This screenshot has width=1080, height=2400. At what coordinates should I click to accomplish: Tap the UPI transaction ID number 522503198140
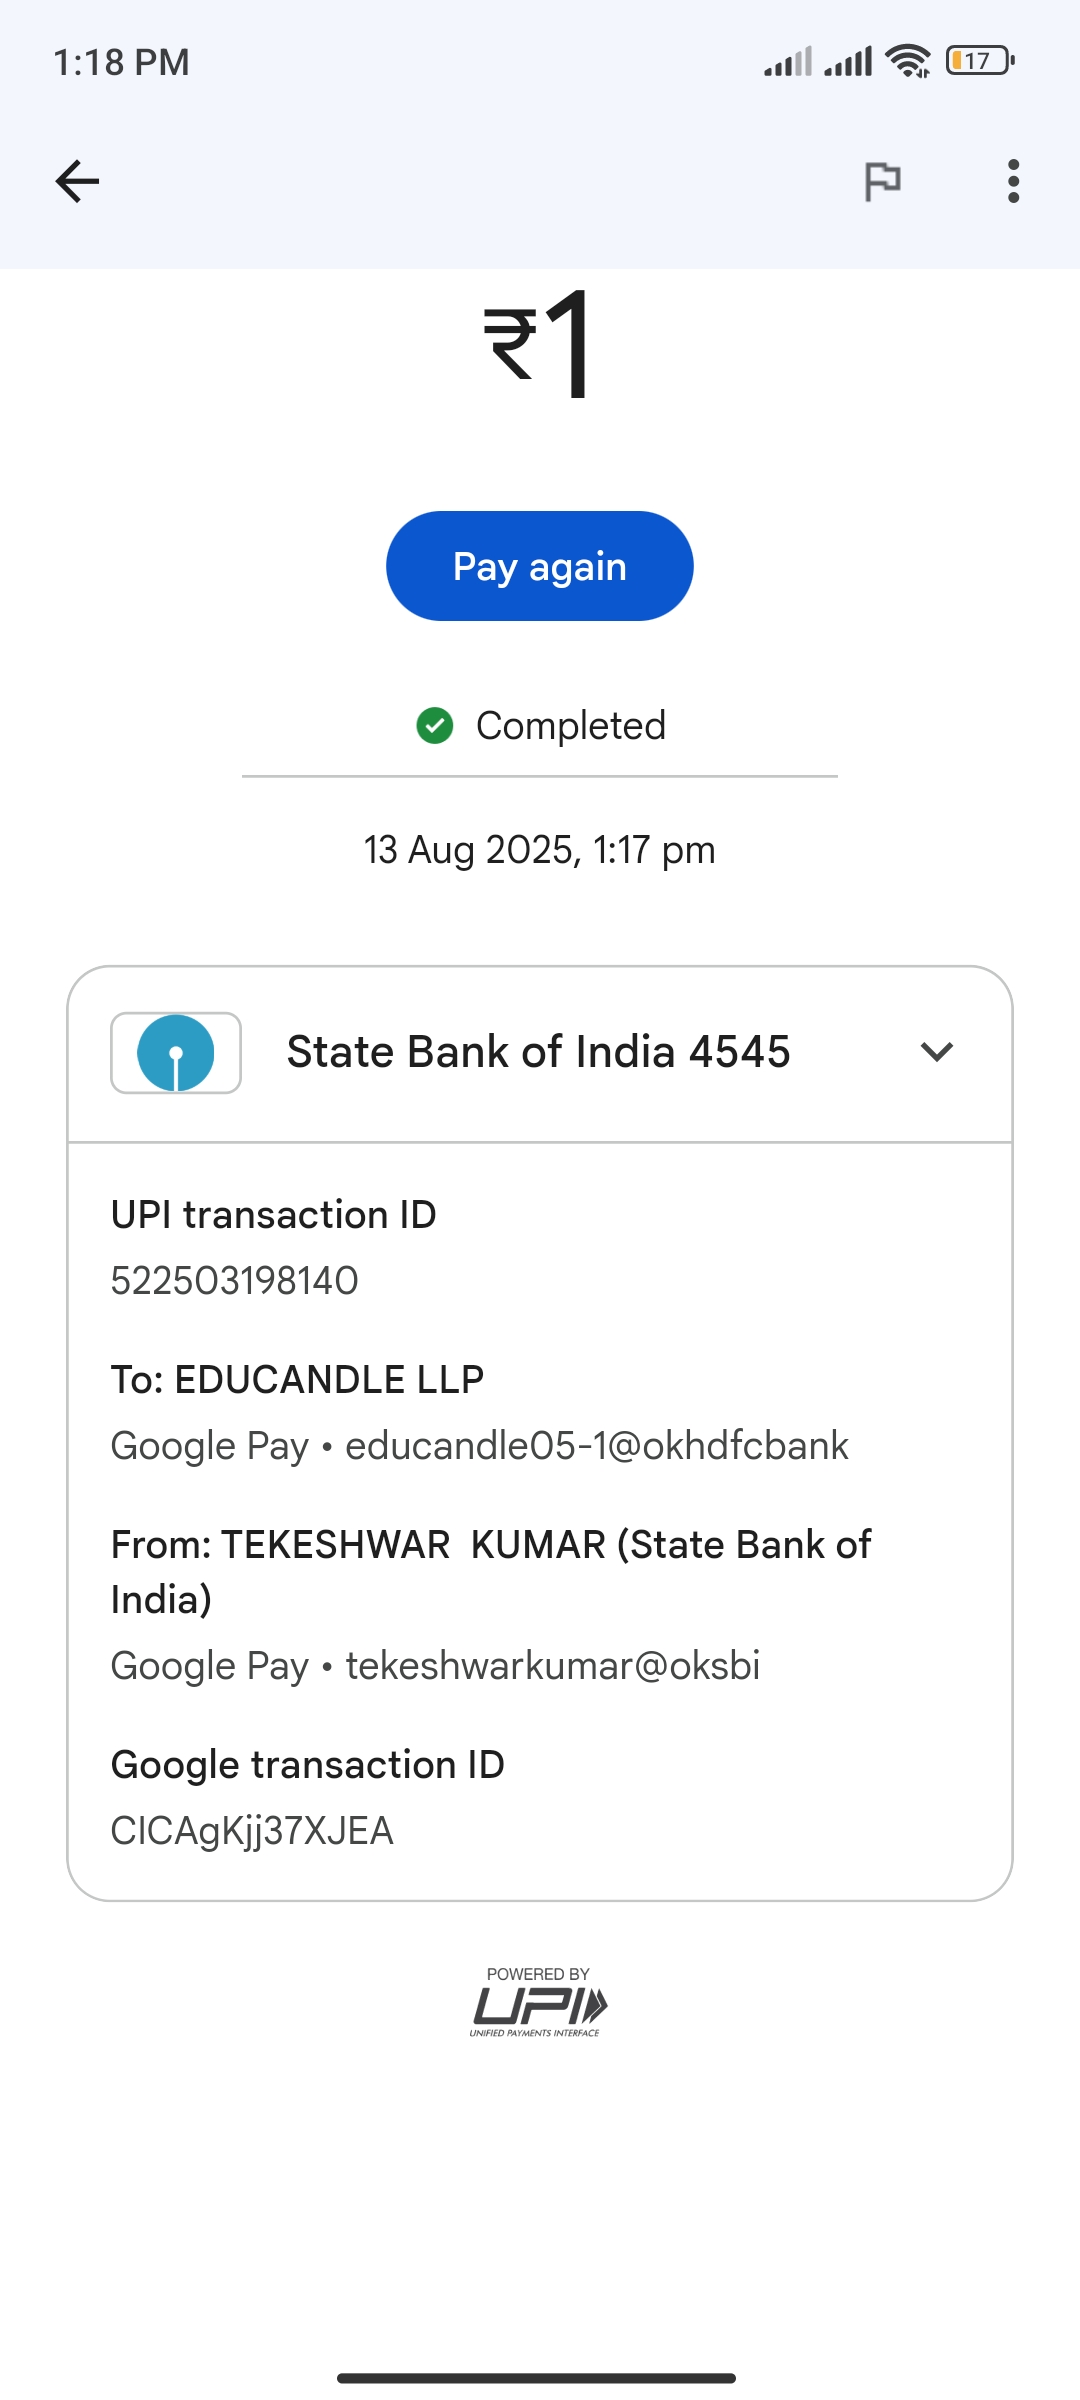click(235, 1281)
